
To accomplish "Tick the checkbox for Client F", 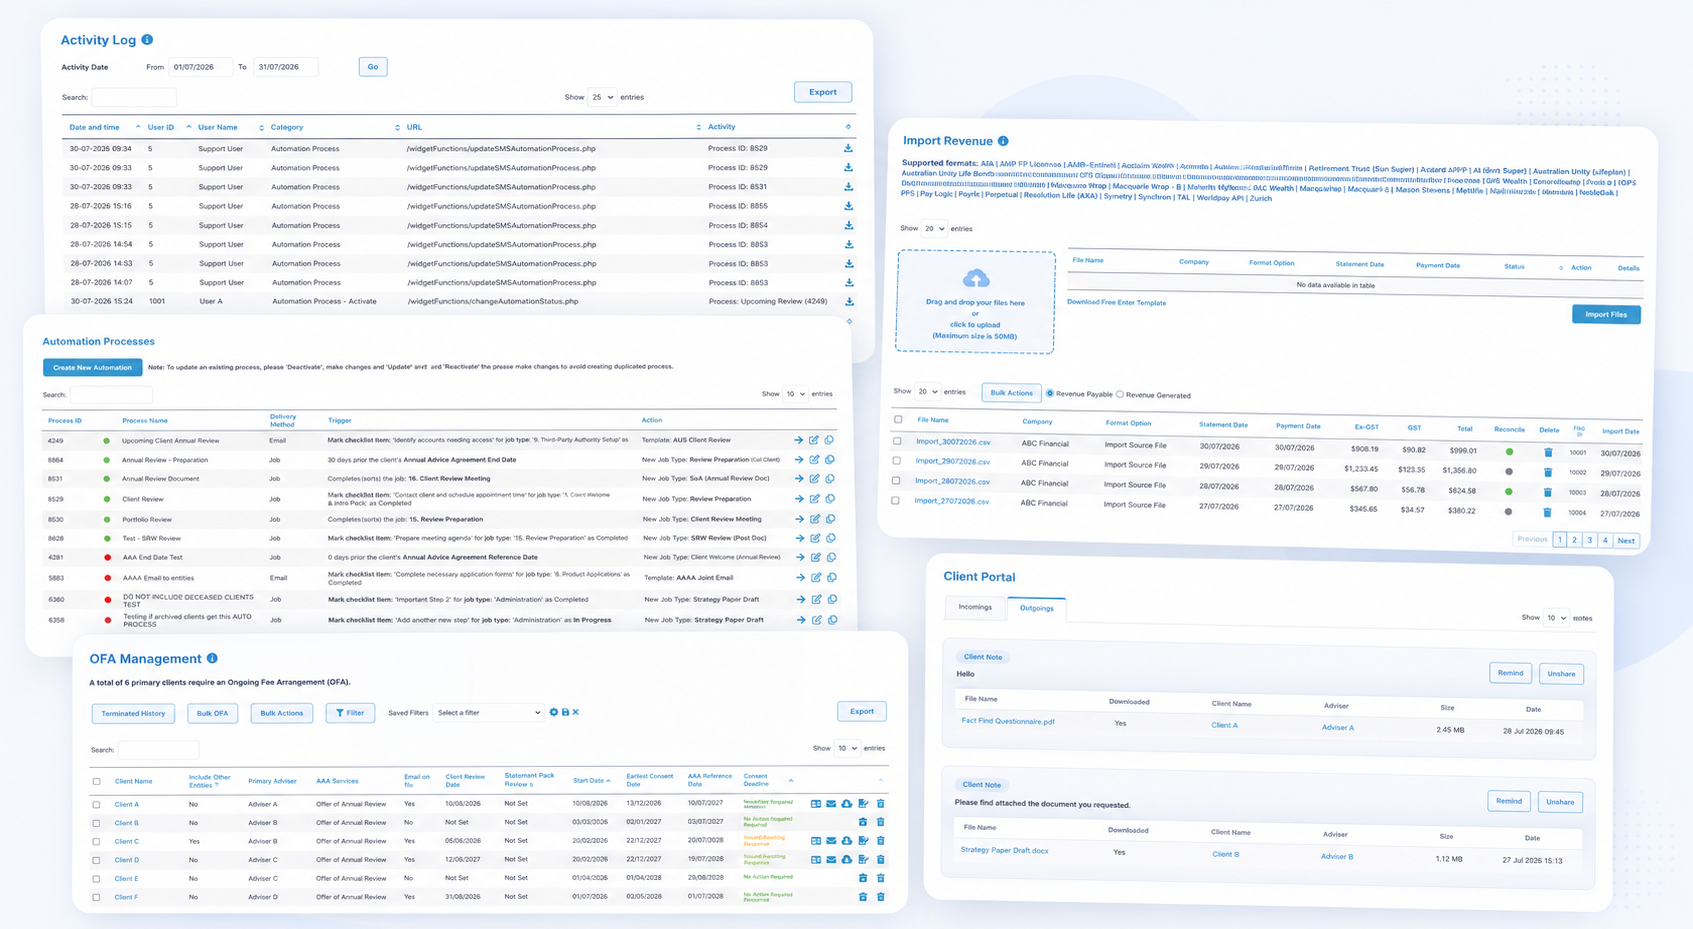I will (96, 897).
